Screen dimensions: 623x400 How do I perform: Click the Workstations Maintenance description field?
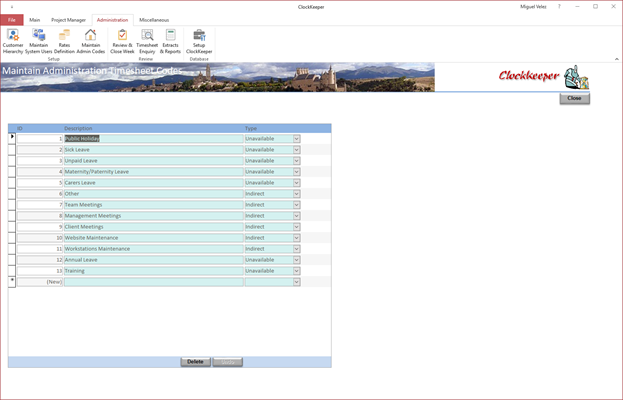pyautogui.click(x=154, y=249)
